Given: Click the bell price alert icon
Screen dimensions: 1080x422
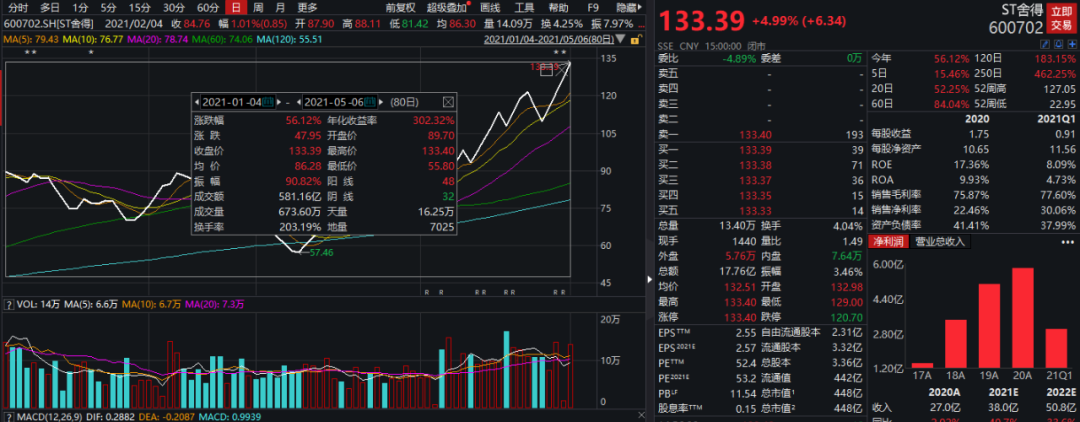Looking at the screenshot, I should 1058,45.
